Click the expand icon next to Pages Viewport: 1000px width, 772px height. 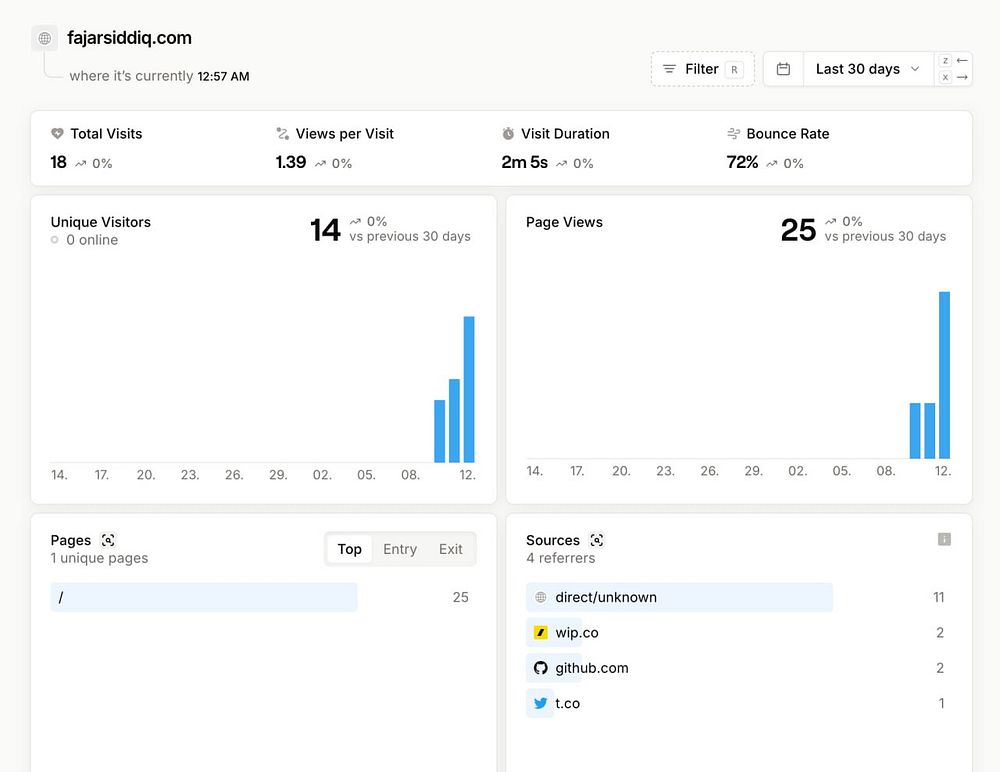(x=108, y=540)
